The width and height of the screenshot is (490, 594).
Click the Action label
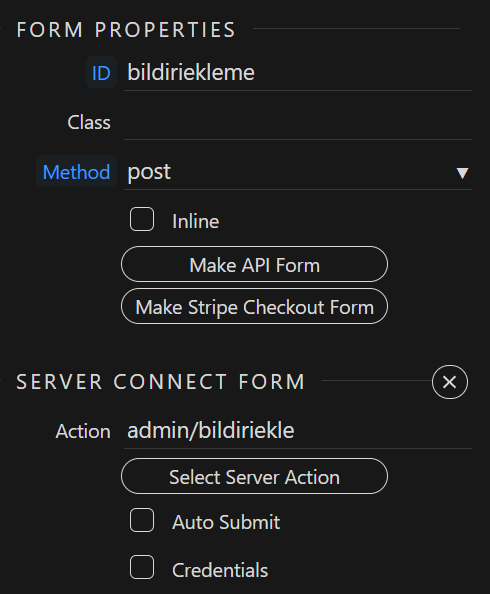click(x=83, y=431)
